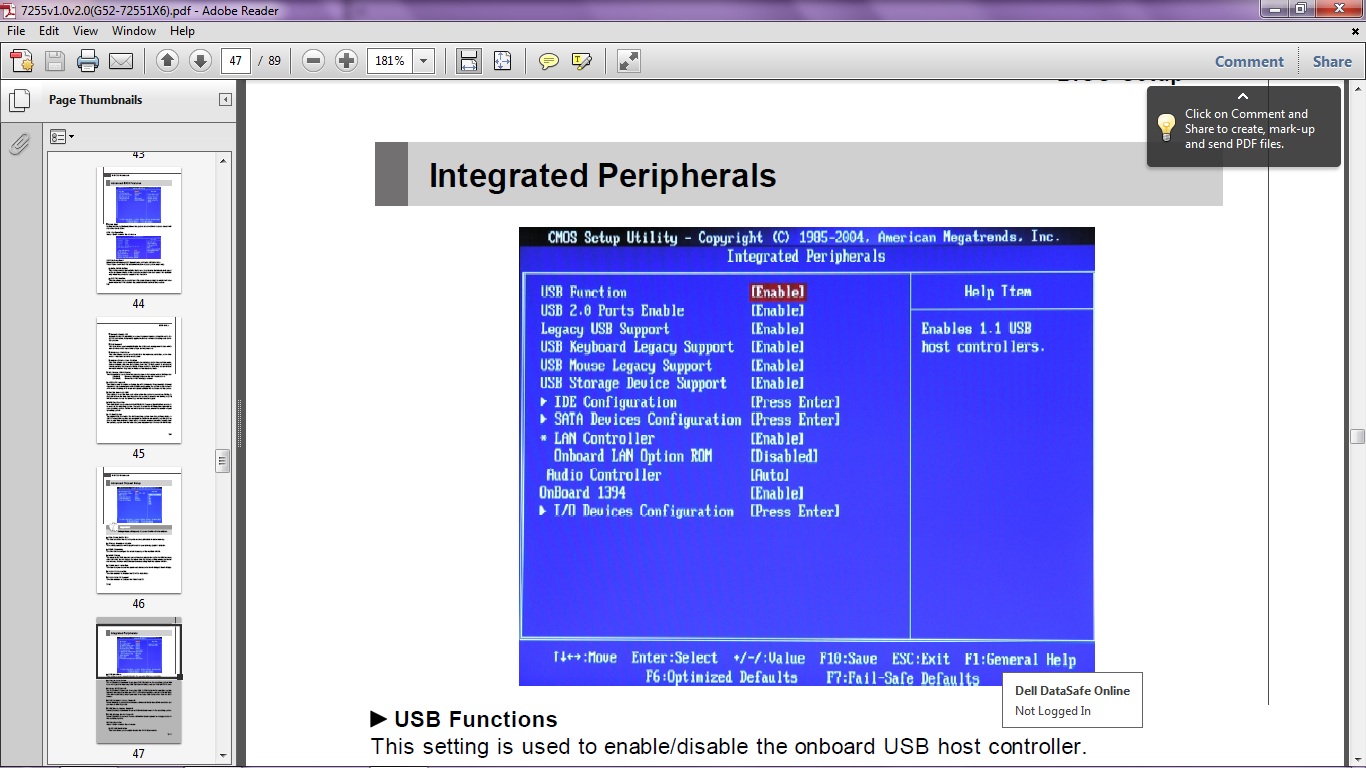Viewport: 1366px width, 768px height.
Task: Enable scrolling fit-width page mode
Action: [x=468, y=61]
